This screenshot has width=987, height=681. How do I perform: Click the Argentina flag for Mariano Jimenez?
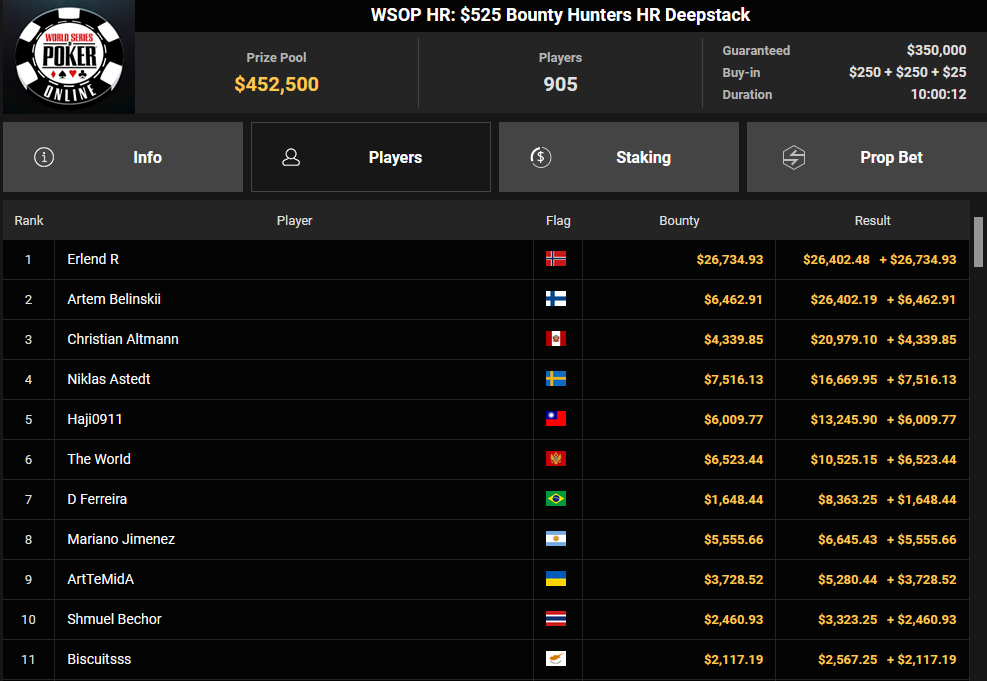tap(556, 539)
